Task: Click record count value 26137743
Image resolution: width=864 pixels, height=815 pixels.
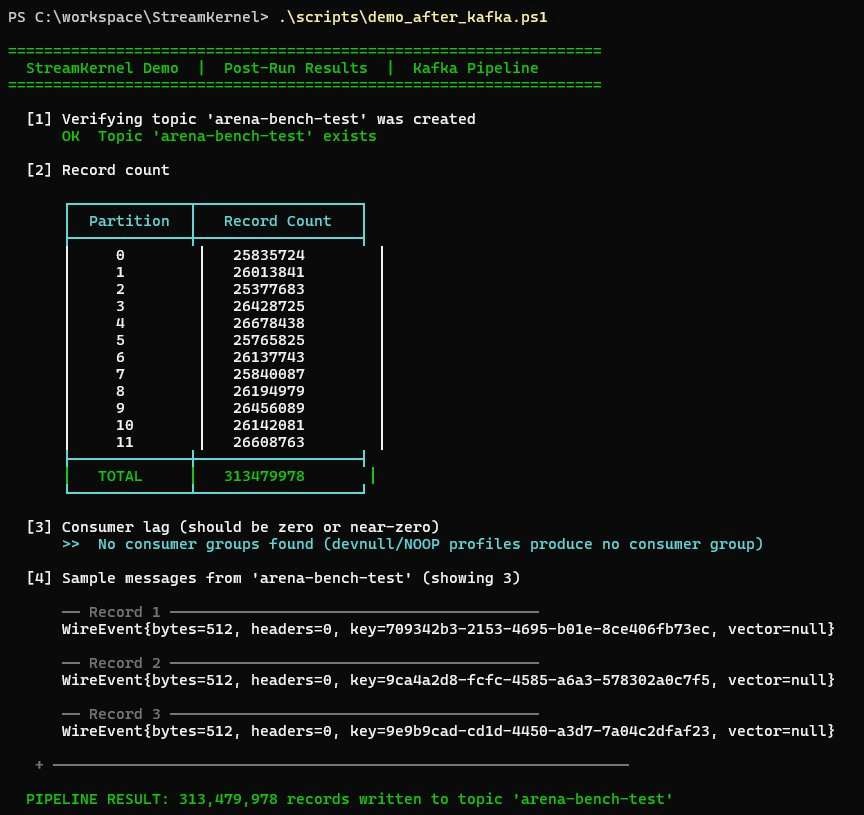Action: click(269, 357)
